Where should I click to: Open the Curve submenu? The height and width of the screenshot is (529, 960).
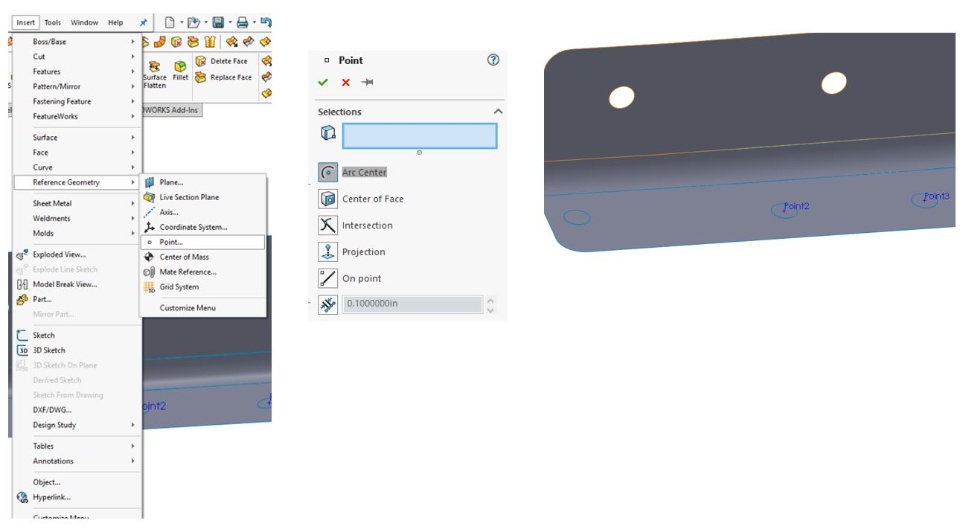point(77,167)
